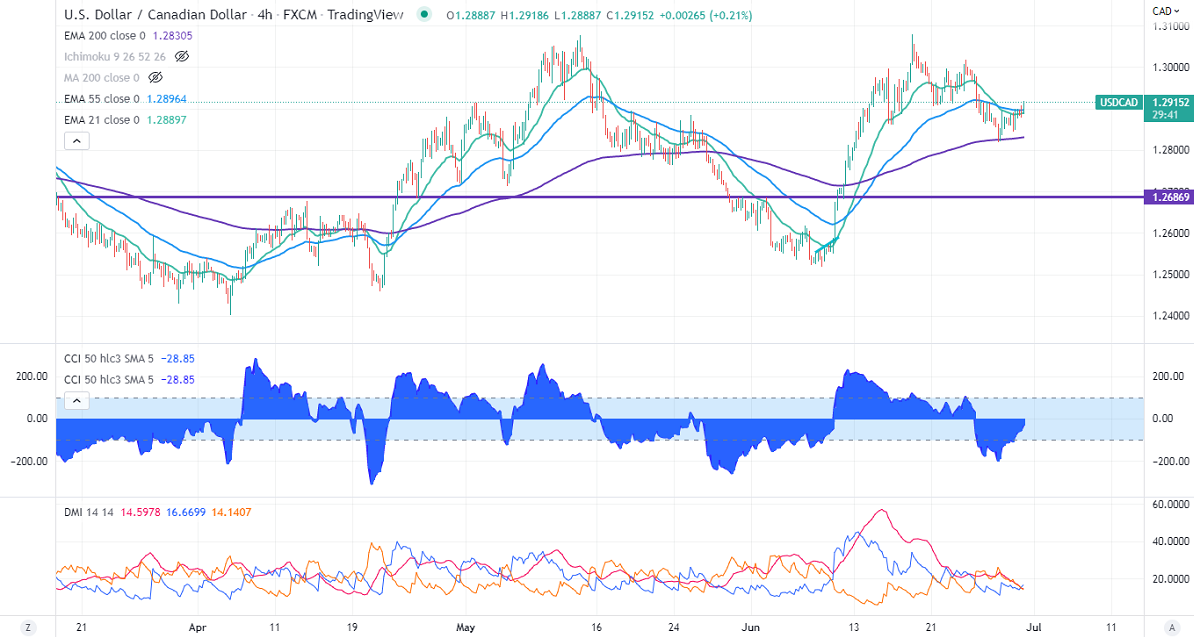Toggle visibility of Ichimoku indicator
1194x637 pixels.
point(181,56)
